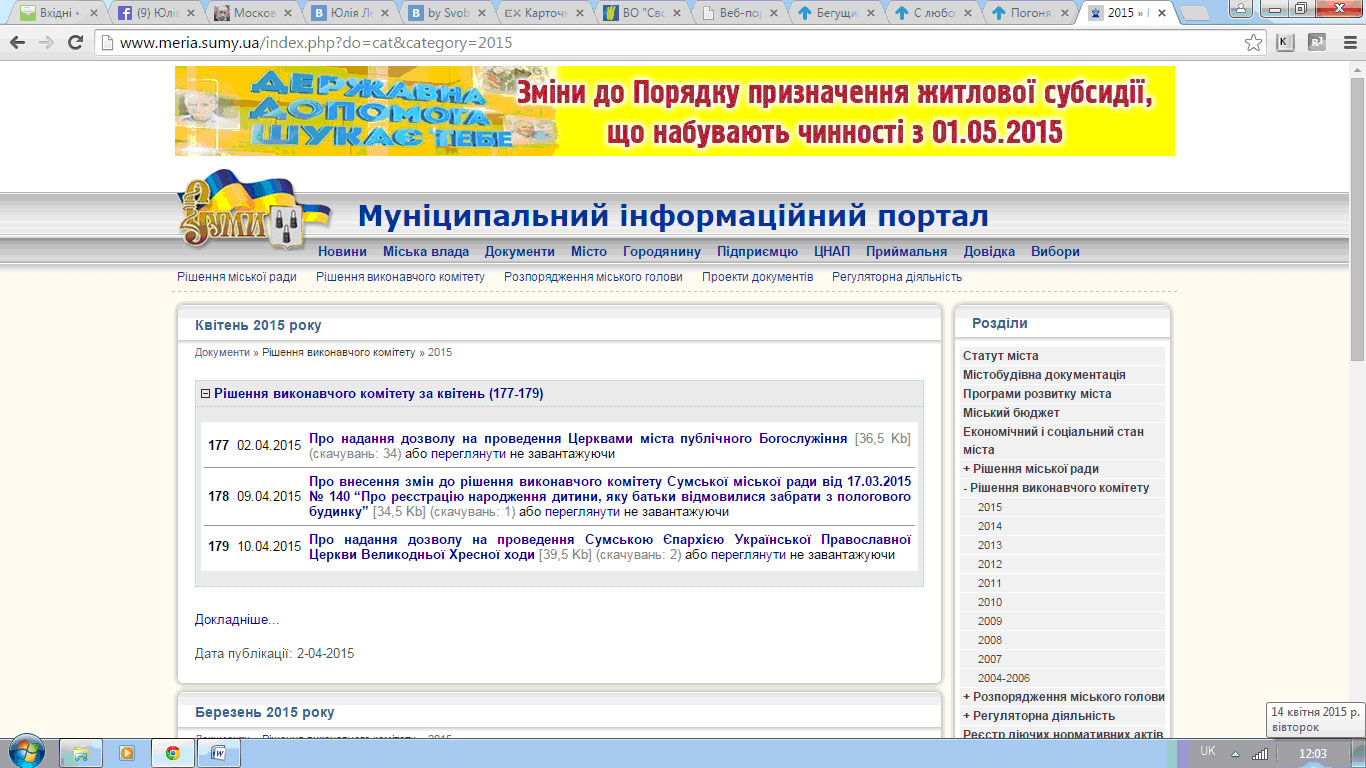Screen dimensions: 1366x768
Task: Click the R extension icon beside the K icon
Action: pos(1316,43)
